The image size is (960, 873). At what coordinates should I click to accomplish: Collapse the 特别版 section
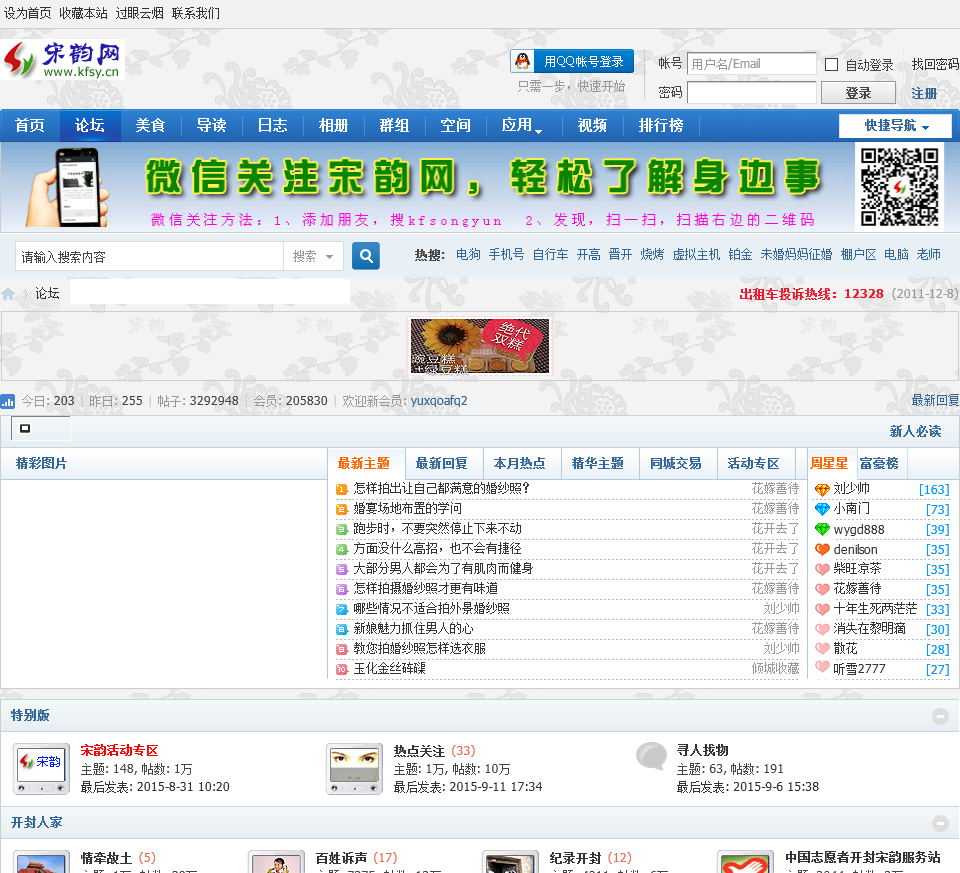pos(940,716)
